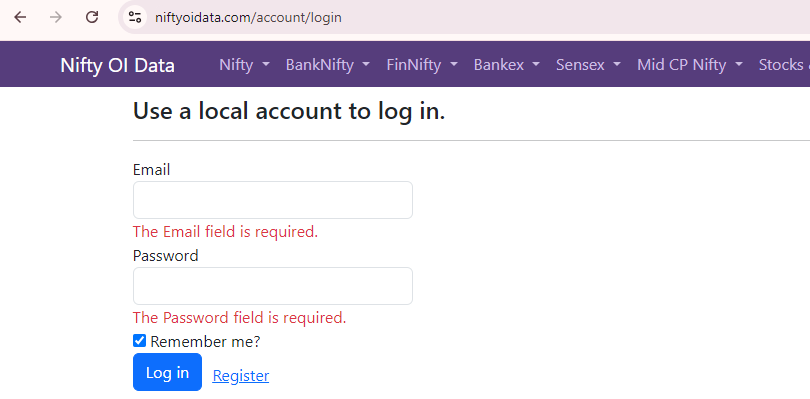The width and height of the screenshot is (810, 399).
Task: Click the 'Use a local account to log in.' heading
Action: click(289, 111)
